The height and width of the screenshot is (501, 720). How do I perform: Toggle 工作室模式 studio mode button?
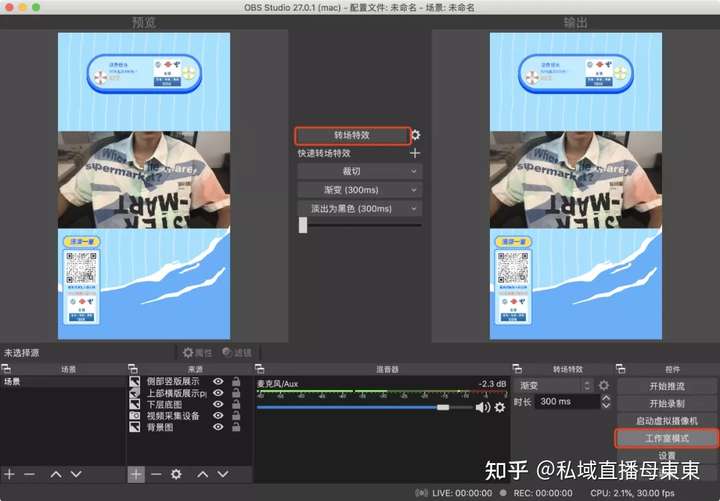[x=667, y=439]
